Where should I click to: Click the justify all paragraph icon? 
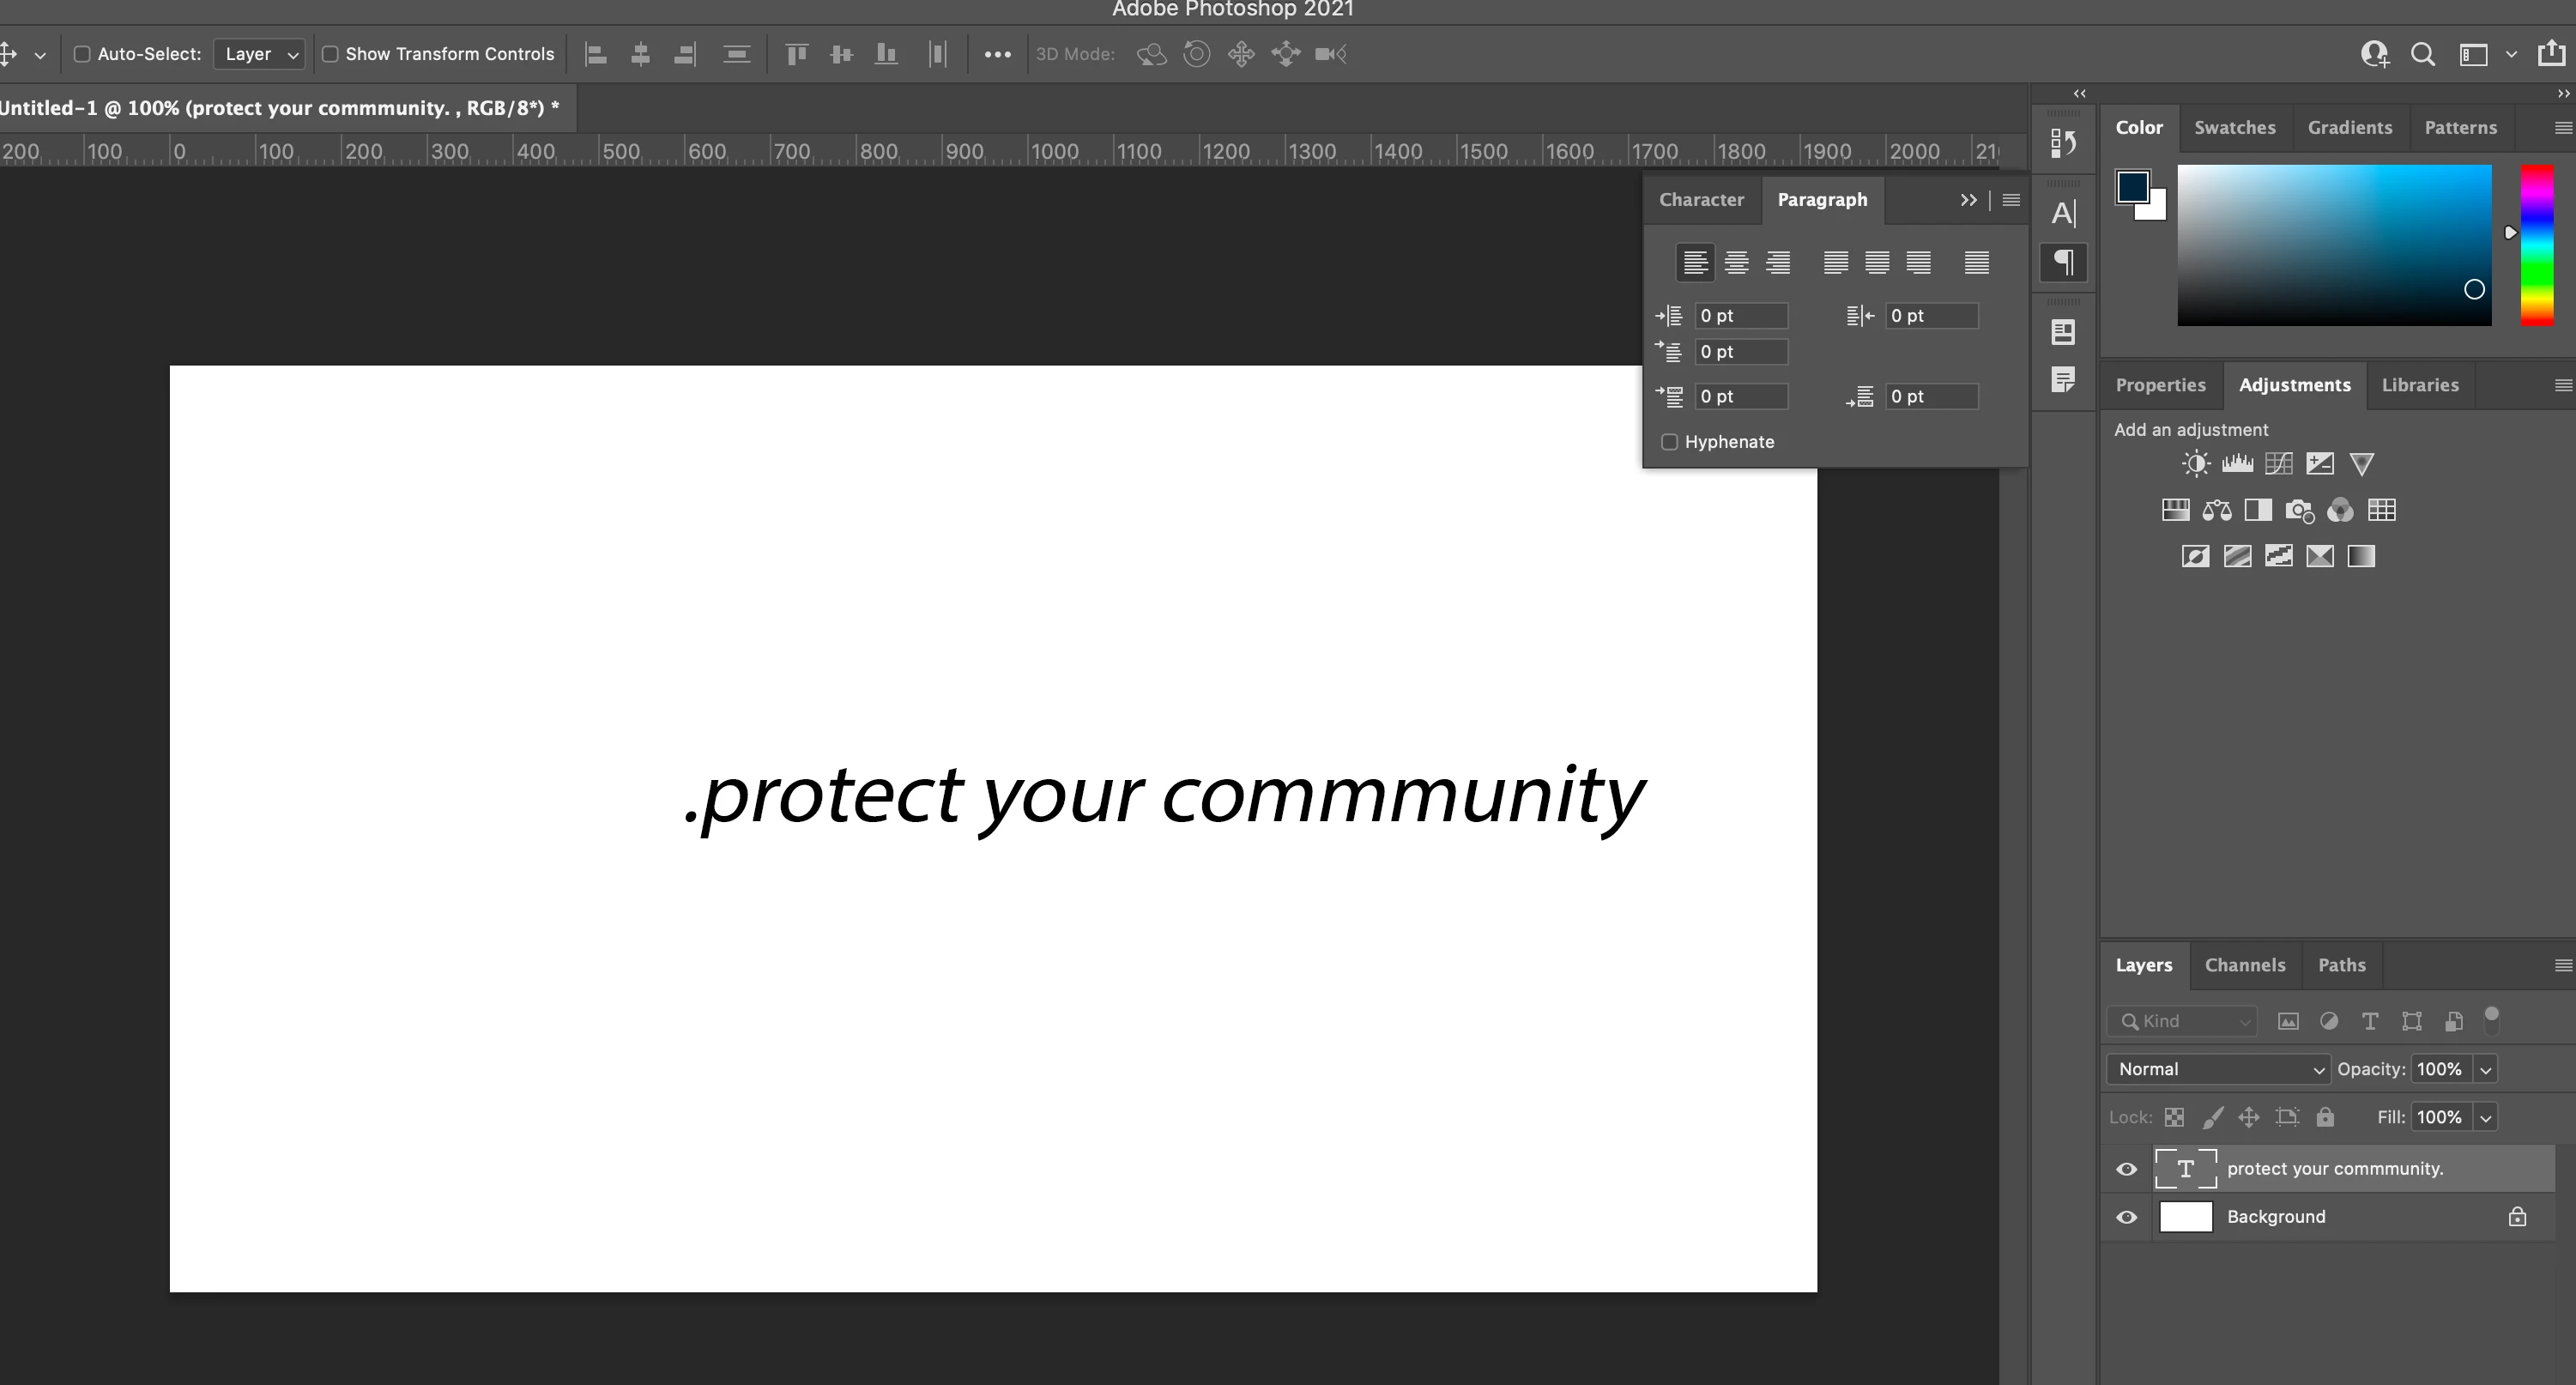[x=1976, y=262]
